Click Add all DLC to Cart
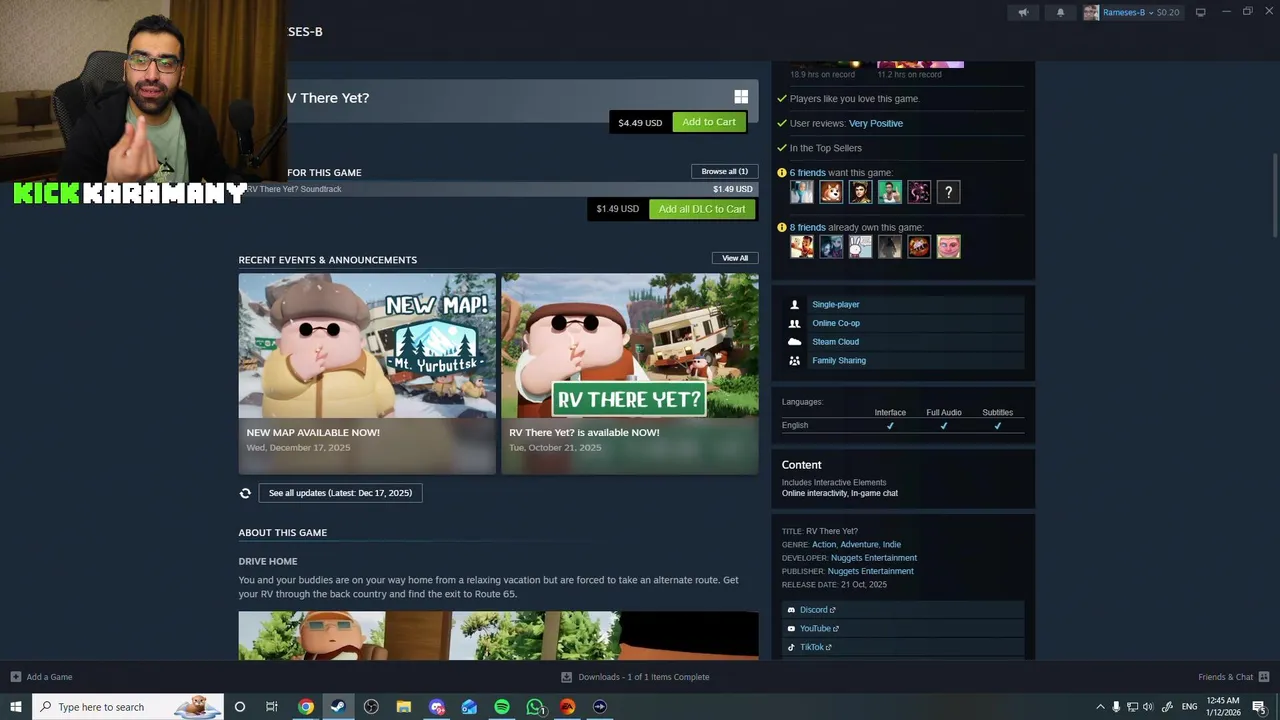This screenshot has width=1280, height=720. click(x=702, y=209)
